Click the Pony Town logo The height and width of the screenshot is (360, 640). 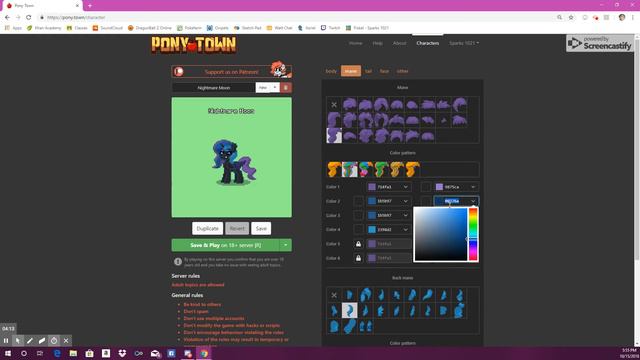(194, 45)
